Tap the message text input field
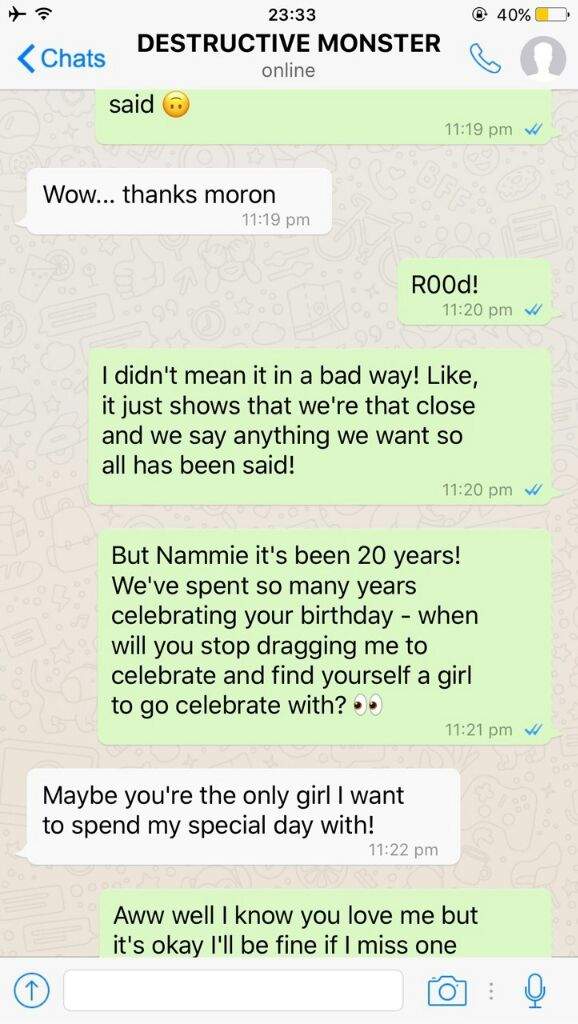The image size is (578, 1024). (233, 991)
